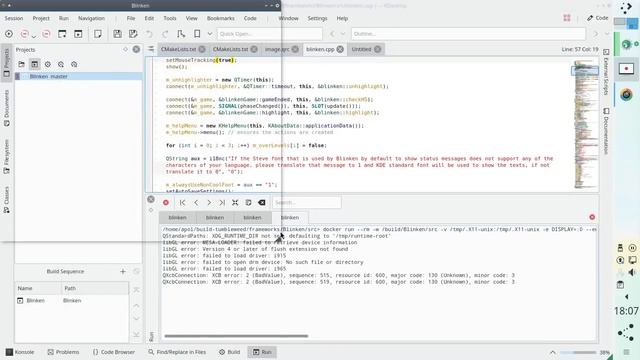This screenshot has width=640, height=360.
Task: Toggle the second icon in Projects panel toolbar
Action: [35, 64]
